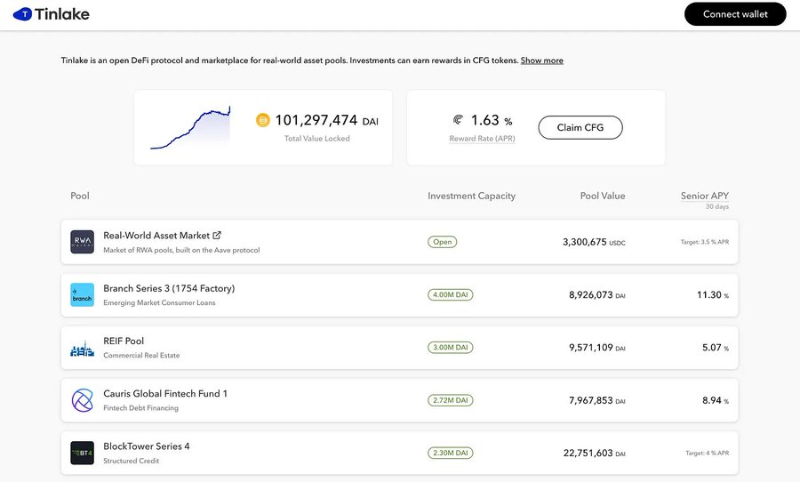Open the Reward Rate (APR) tooltip label
Screen dimensions: 800x482
pyautogui.click(x=482, y=138)
